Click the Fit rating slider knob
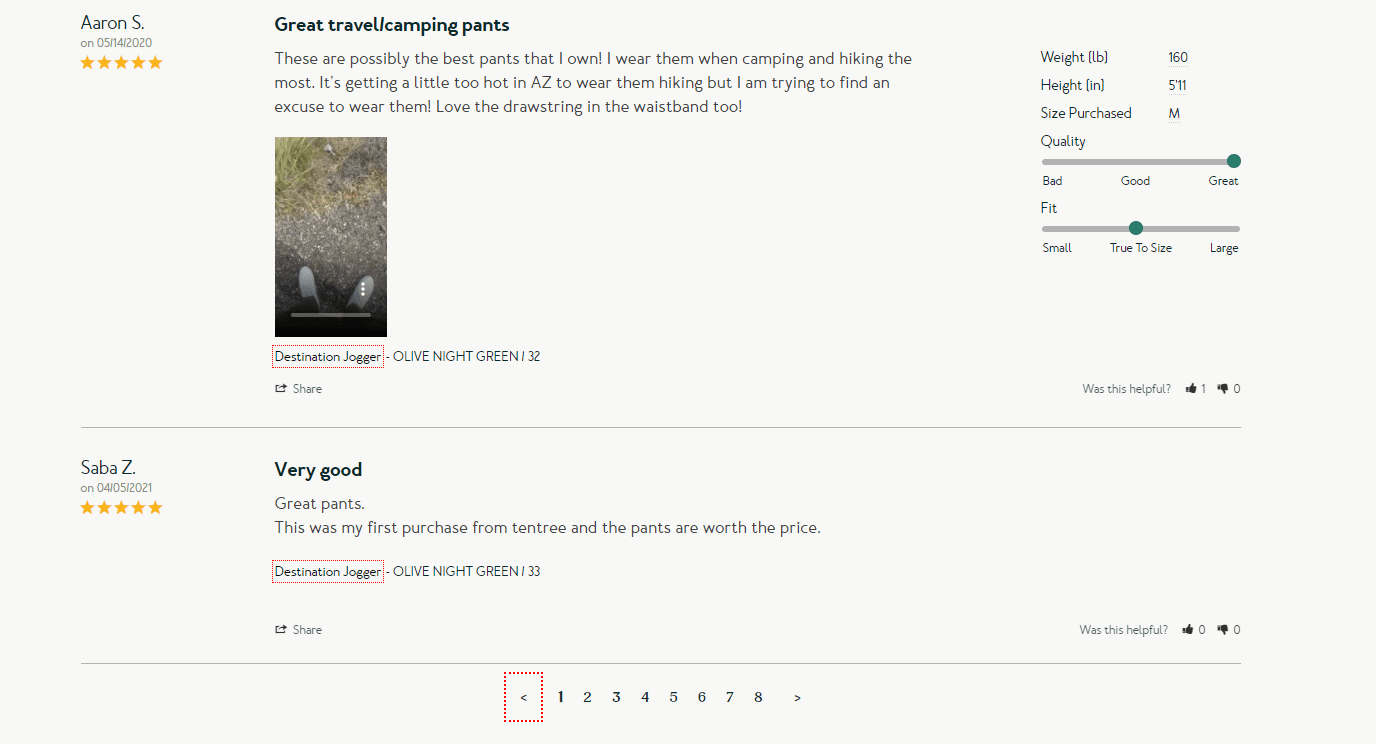The image size is (1376, 744). (x=1136, y=228)
